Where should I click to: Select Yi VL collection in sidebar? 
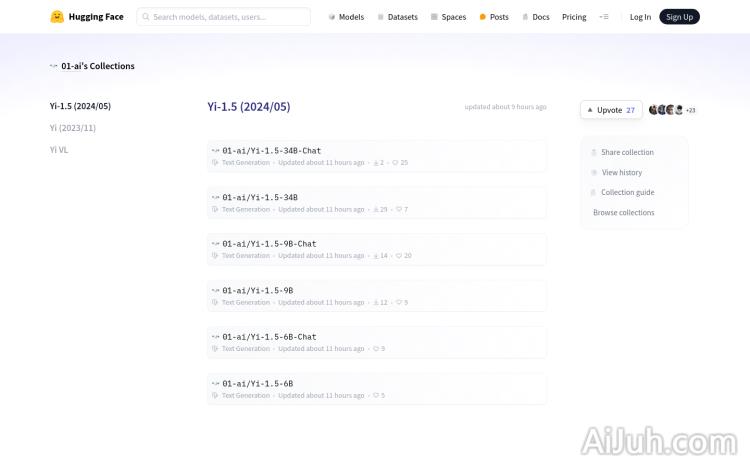pos(59,150)
